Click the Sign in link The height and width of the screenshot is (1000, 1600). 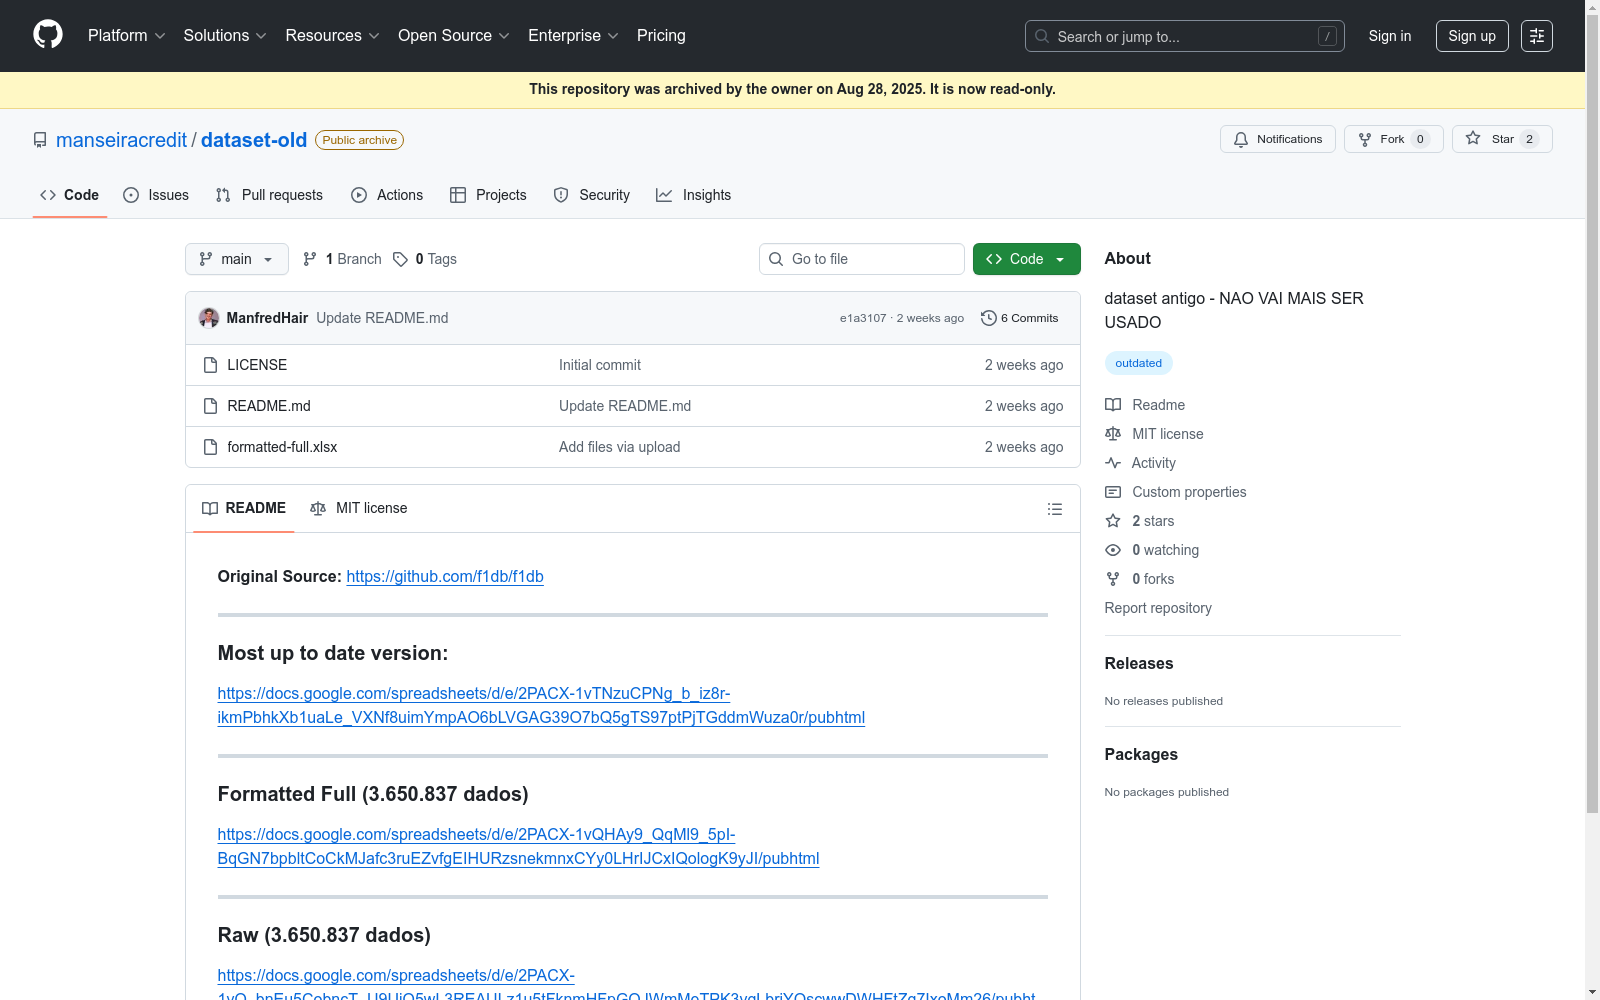coord(1390,36)
